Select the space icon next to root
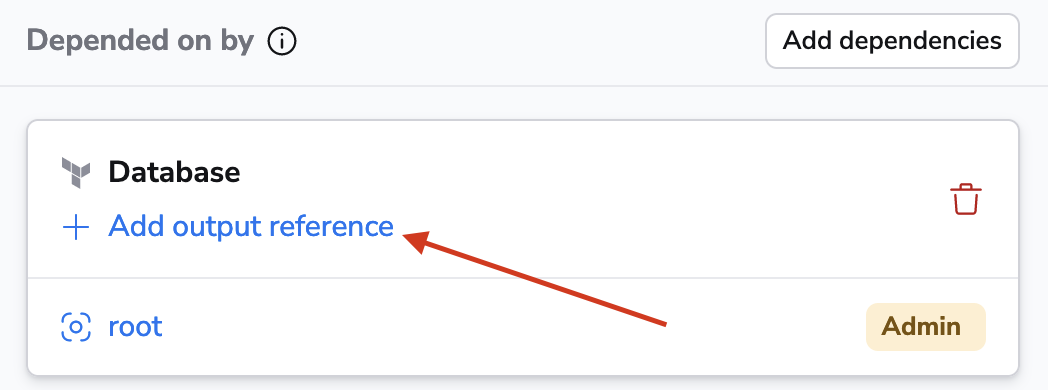Image resolution: width=1048 pixels, height=390 pixels. pos(76,327)
